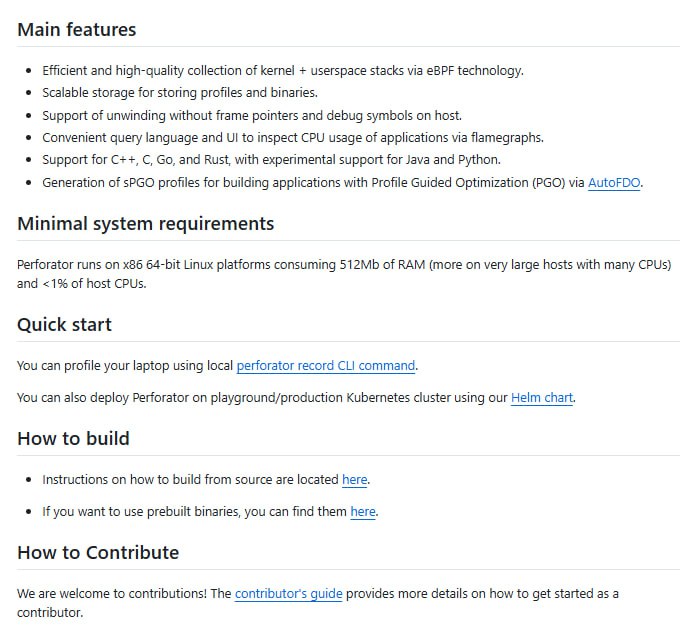
Task: Click "here" link for build-from-source instructions
Action: (354, 480)
